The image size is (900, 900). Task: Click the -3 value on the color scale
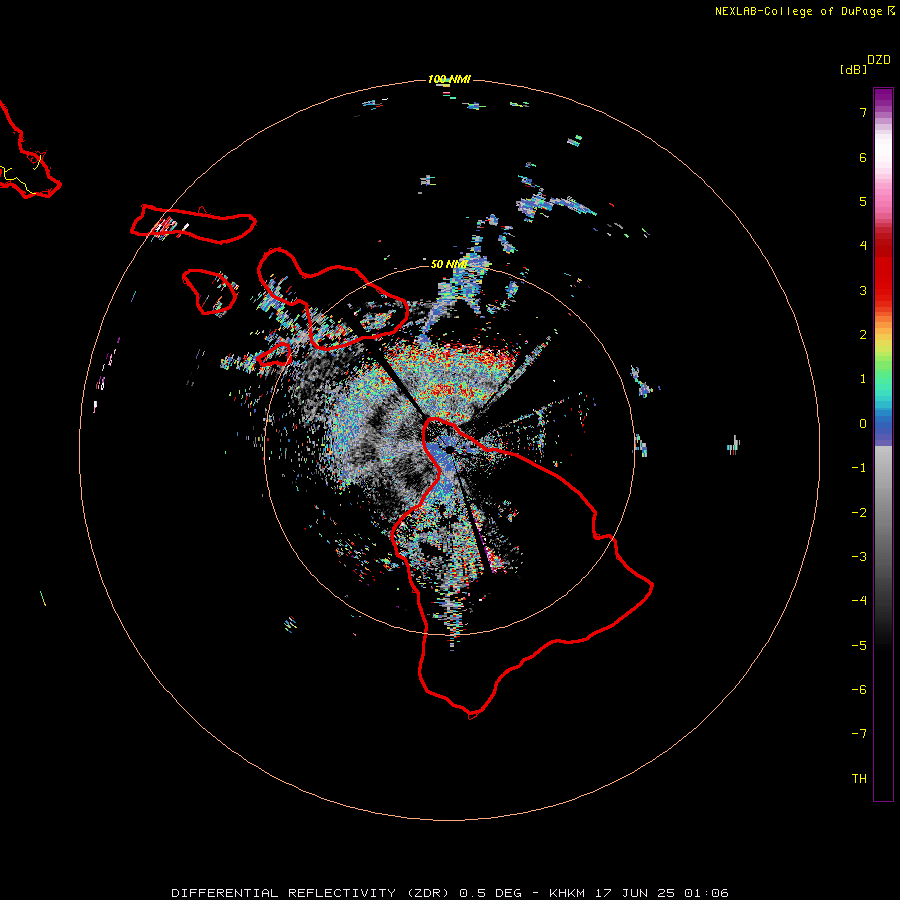click(859, 557)
